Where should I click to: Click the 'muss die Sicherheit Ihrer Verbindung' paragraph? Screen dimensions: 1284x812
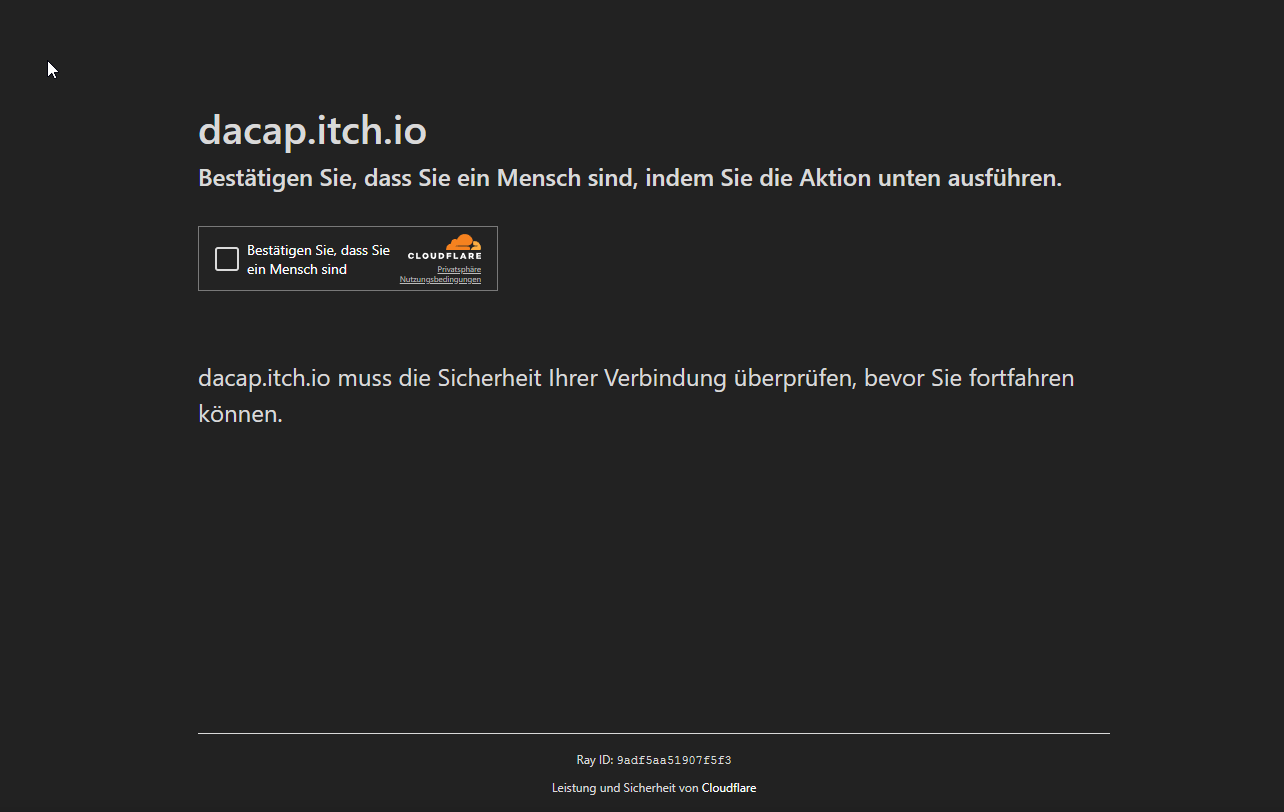(636, 396)
